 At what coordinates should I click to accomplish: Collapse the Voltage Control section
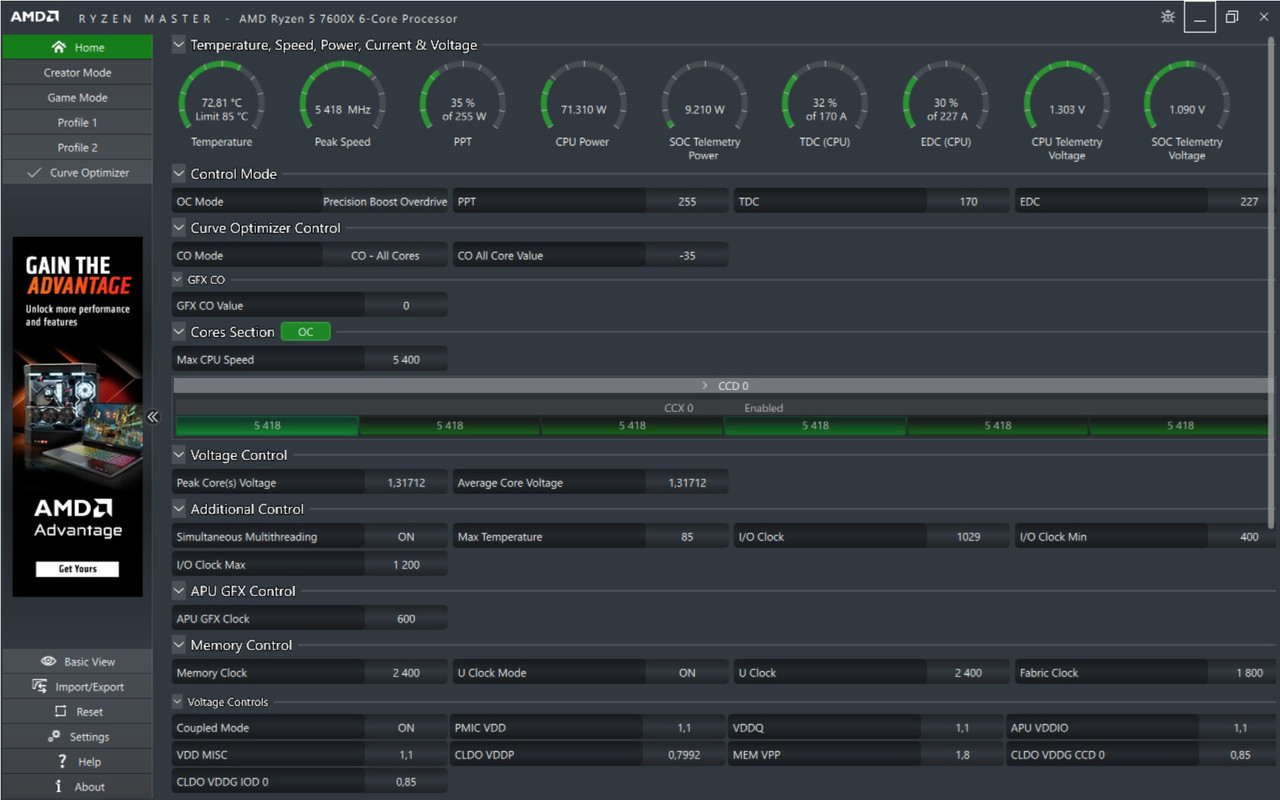tap(179, 454)
